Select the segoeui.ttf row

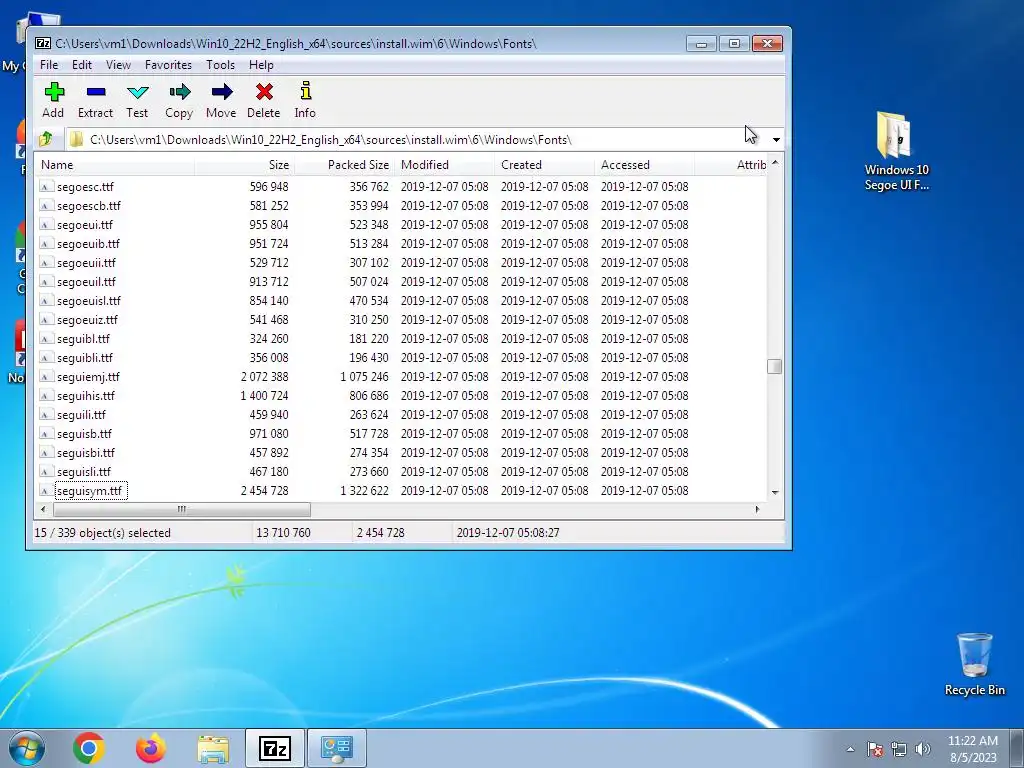(400, 225)
